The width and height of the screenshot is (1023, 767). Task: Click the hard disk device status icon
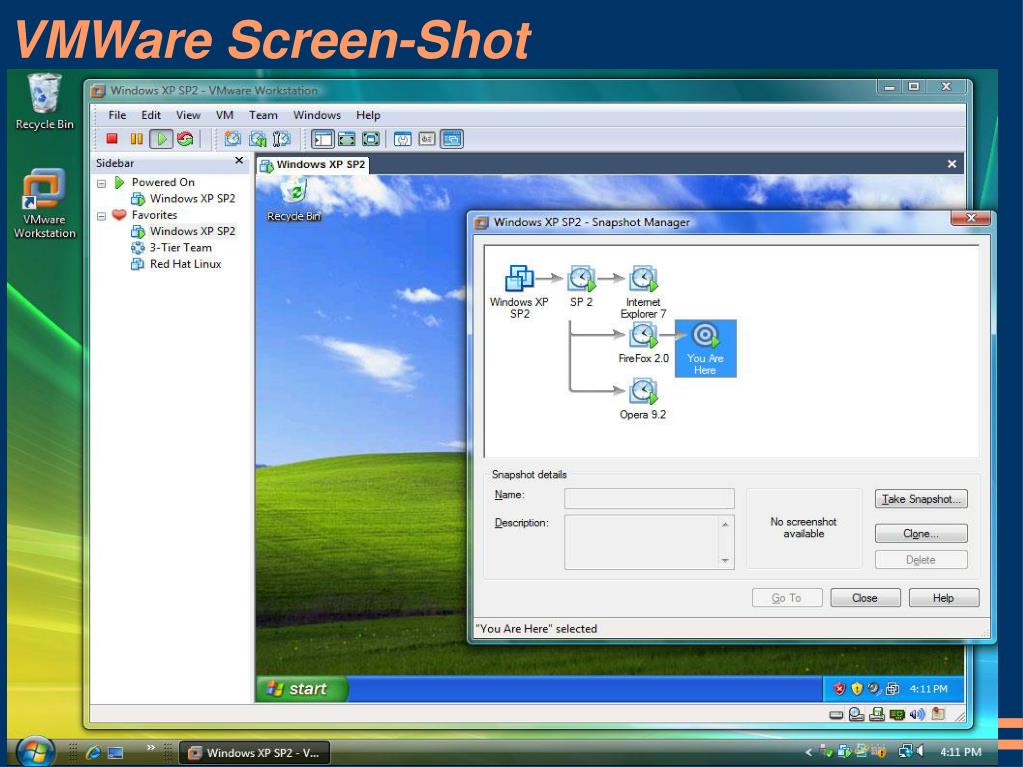click(x=836, y=715)
